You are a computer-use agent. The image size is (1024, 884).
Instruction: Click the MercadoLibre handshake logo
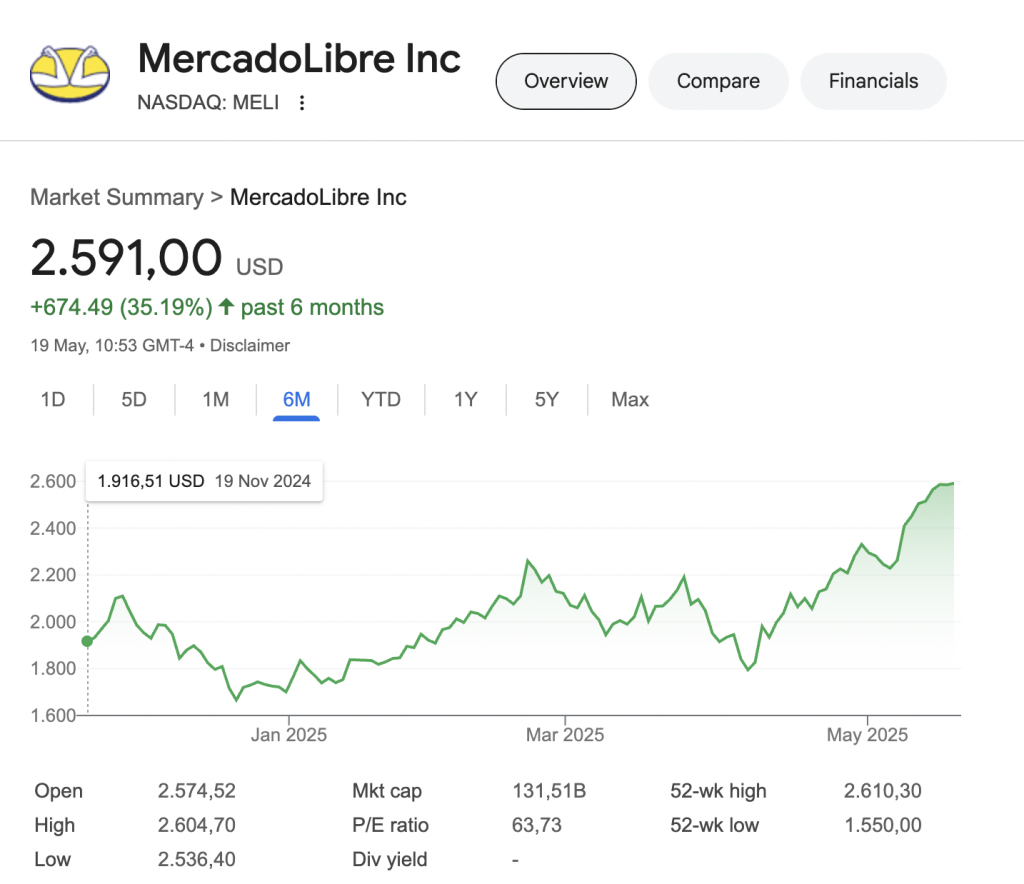click(x=70, y=74)
